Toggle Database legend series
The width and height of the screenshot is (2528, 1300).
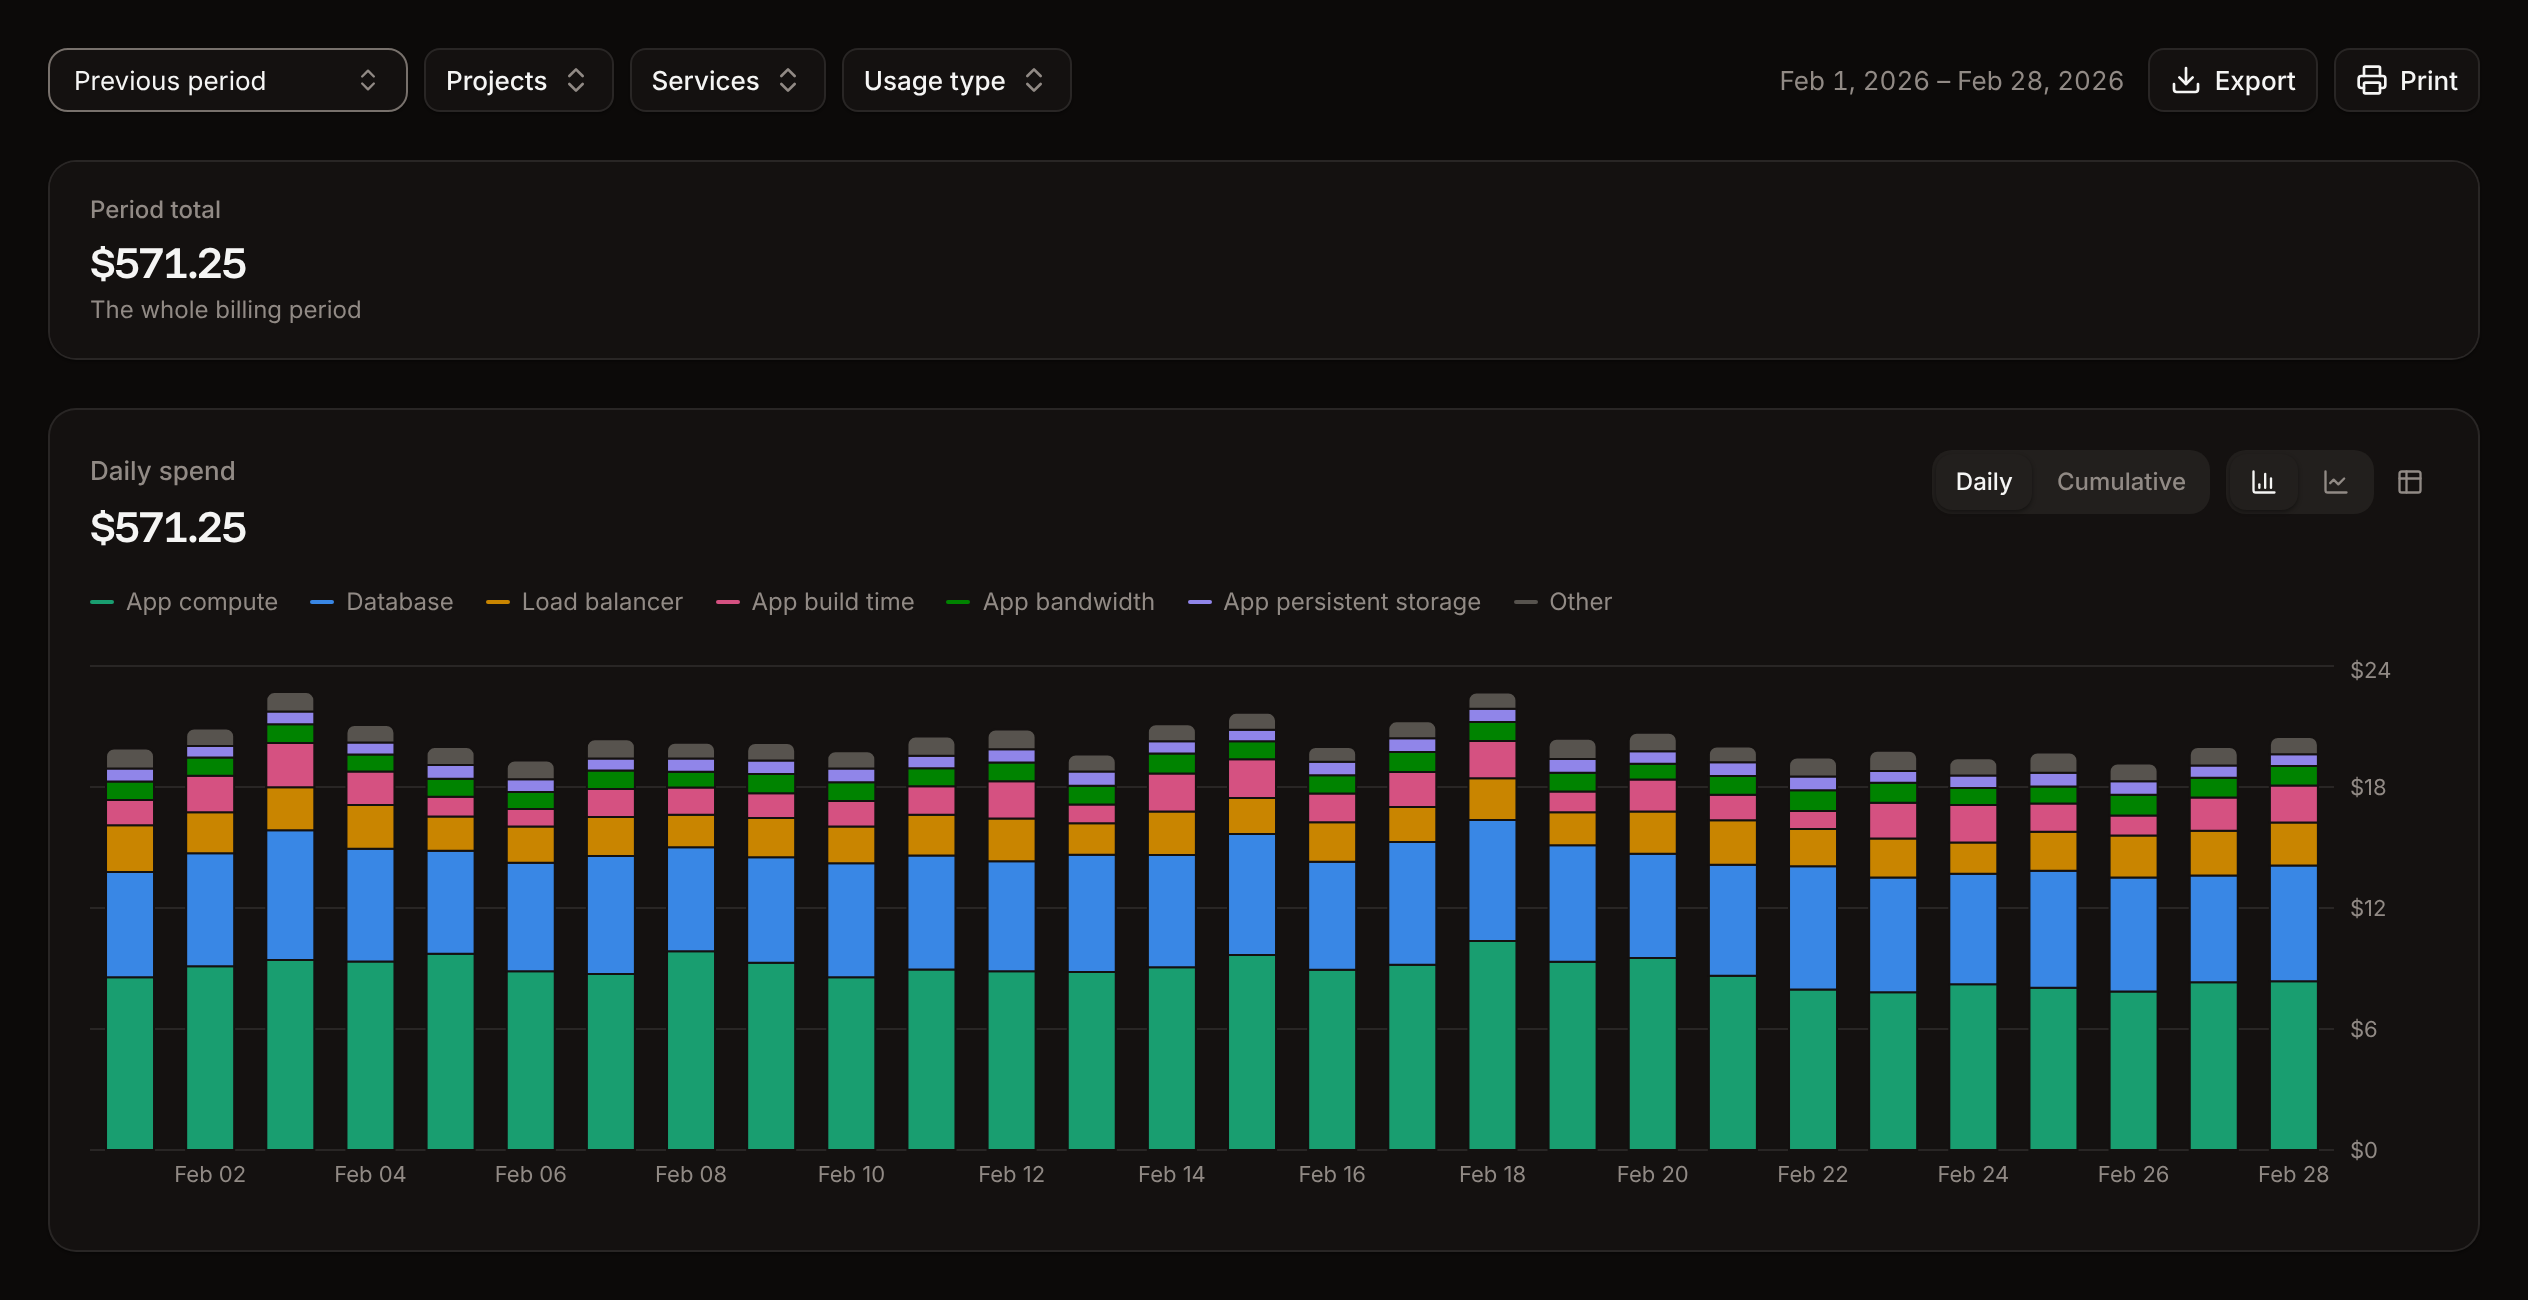pyautogui.click(x=382, y=602)
